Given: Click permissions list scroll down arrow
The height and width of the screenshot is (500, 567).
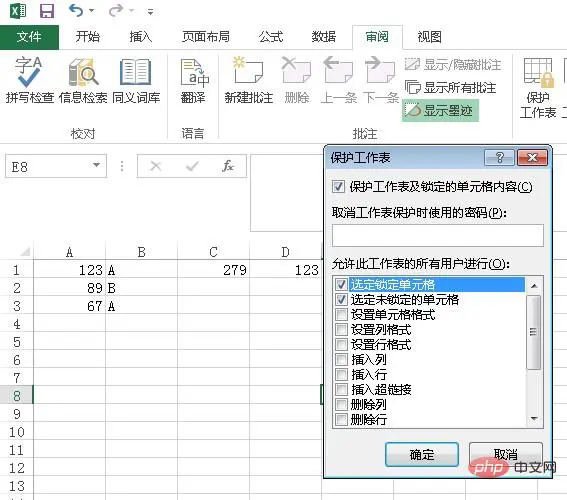Looking at the screenshot, I should click(534, 419).
